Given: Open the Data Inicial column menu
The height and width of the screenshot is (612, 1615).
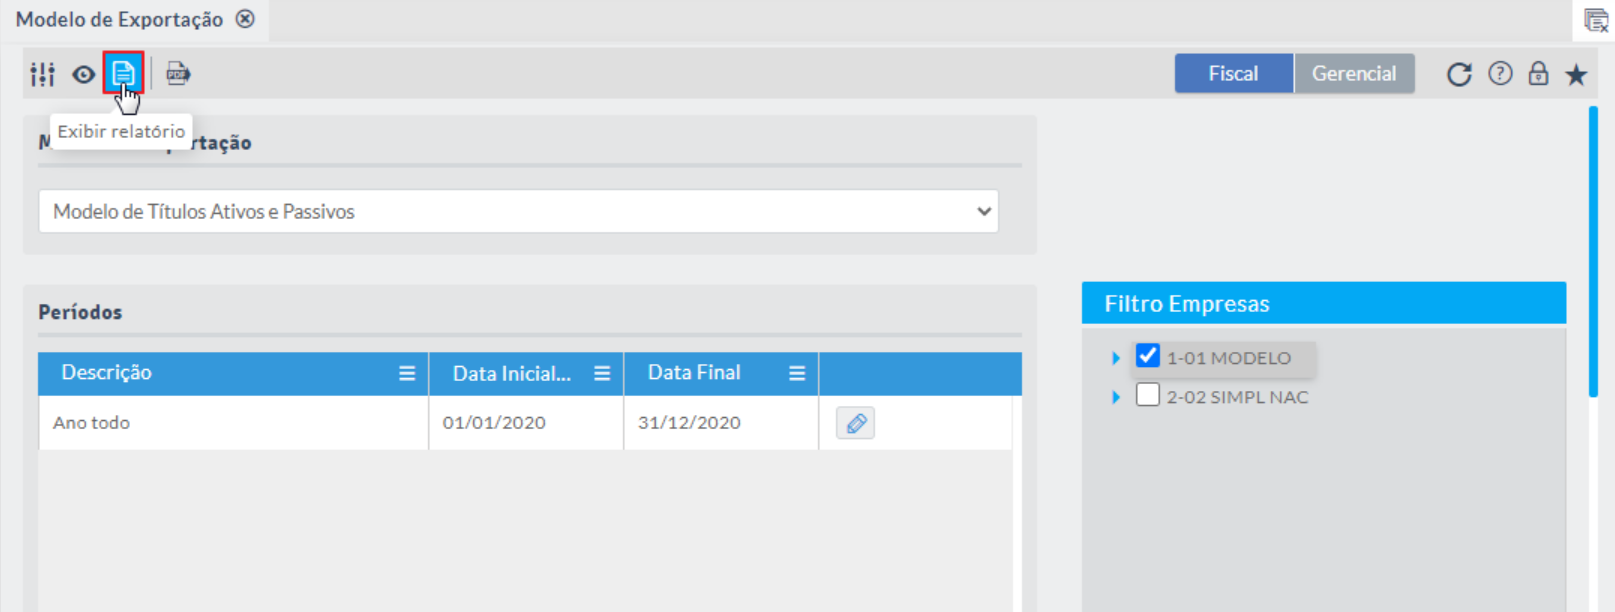Looking at the screenshot, I should pos(602,373).
